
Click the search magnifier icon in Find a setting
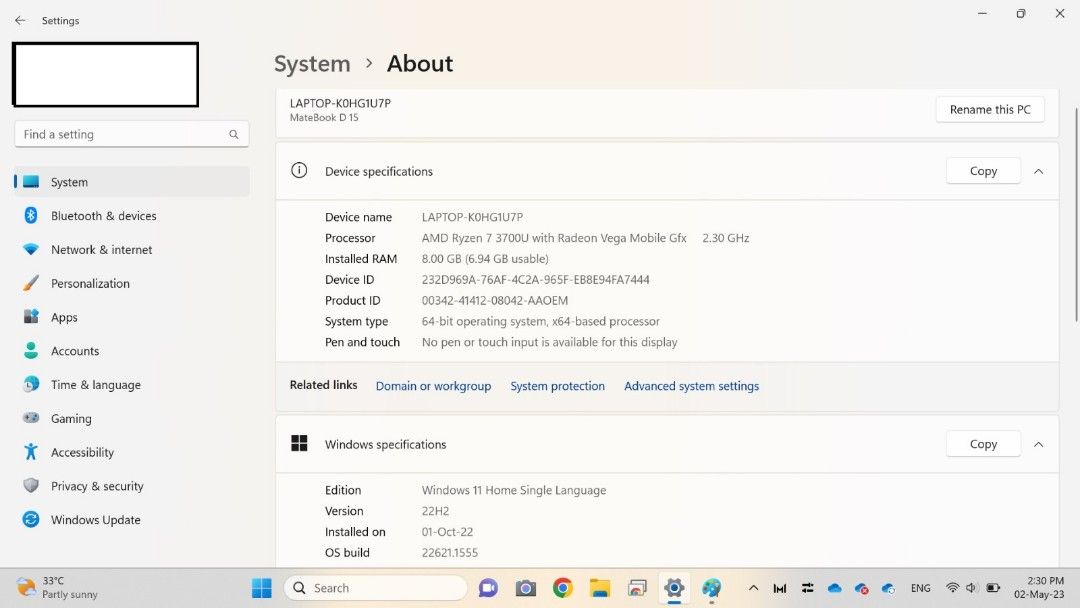point(233,134)
